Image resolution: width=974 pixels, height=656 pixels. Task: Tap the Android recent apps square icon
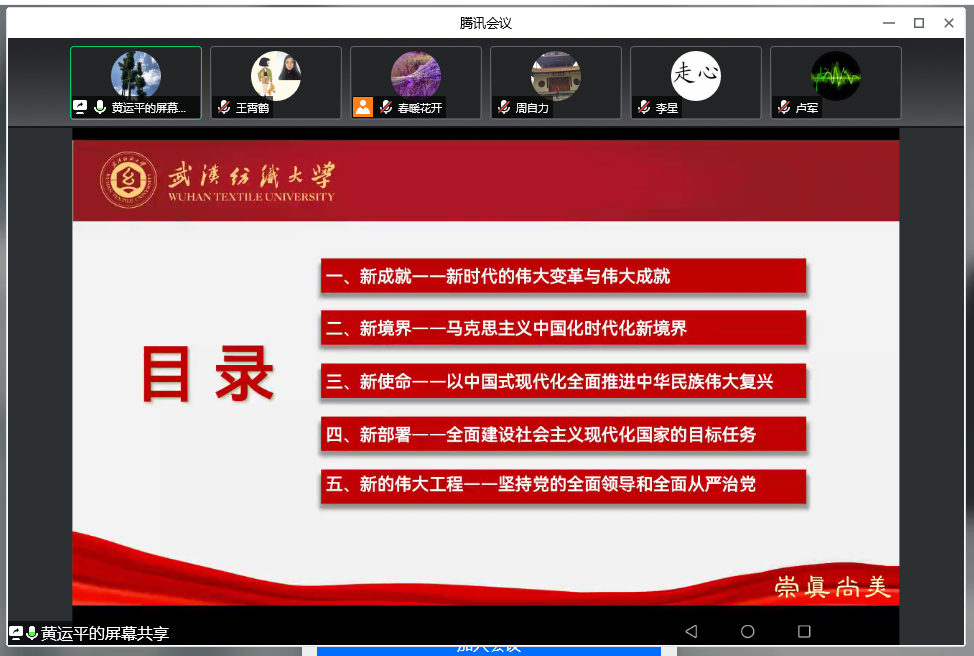804,631
